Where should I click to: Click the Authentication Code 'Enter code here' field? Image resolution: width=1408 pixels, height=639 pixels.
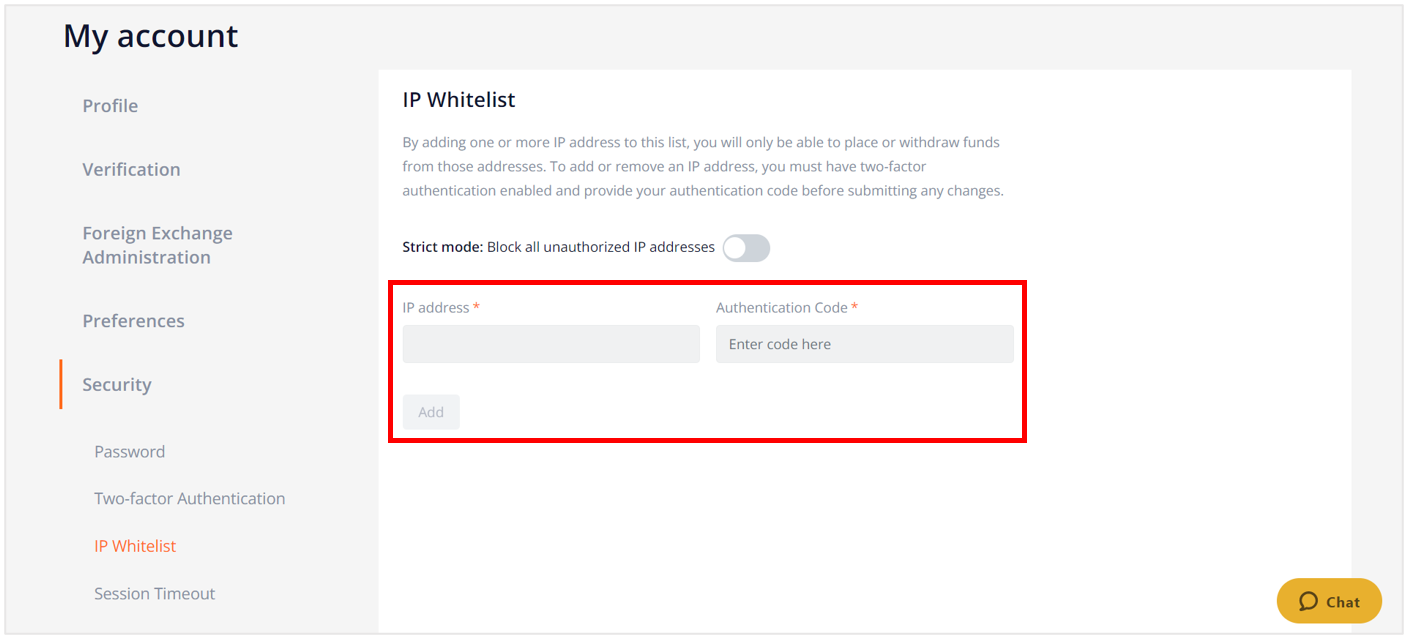click(x=865, y=344)
